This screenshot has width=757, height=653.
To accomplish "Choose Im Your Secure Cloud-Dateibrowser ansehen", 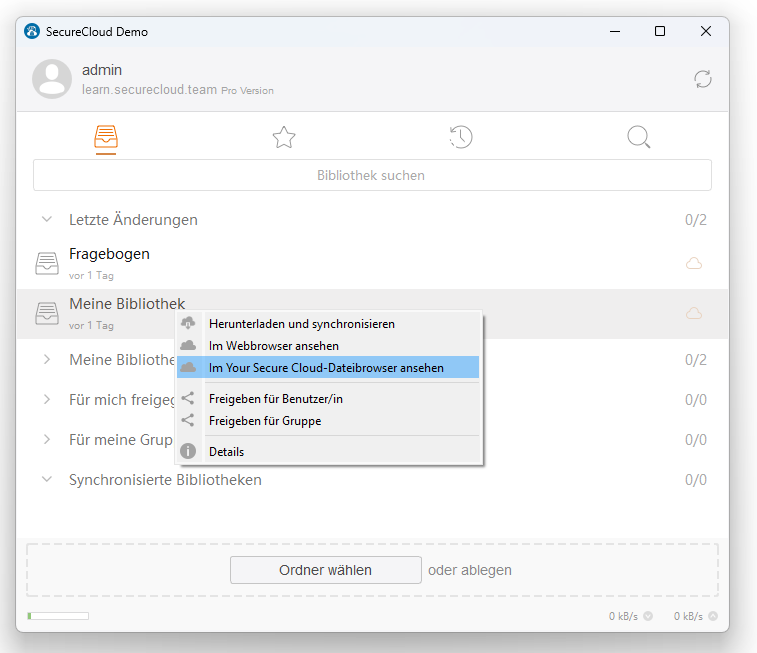I will 328,367.
